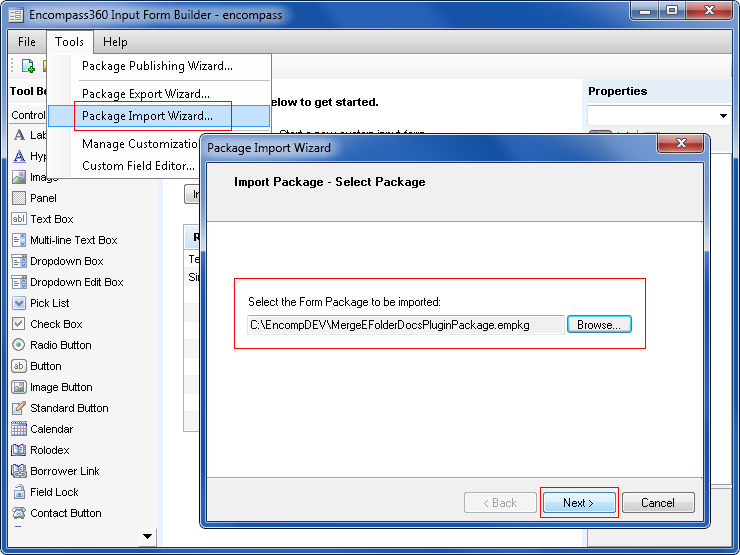Select the Dropdown Edit Box control icon

coord(19,282)
